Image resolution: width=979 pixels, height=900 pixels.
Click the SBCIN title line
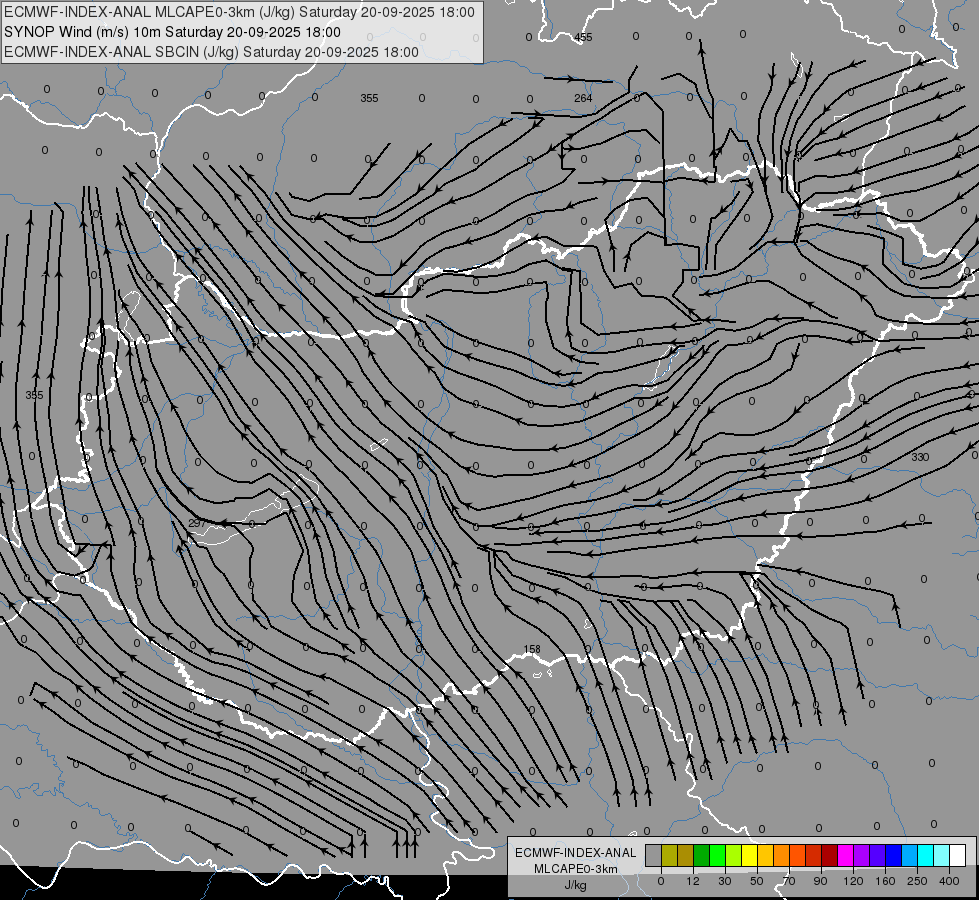point(211,52)
